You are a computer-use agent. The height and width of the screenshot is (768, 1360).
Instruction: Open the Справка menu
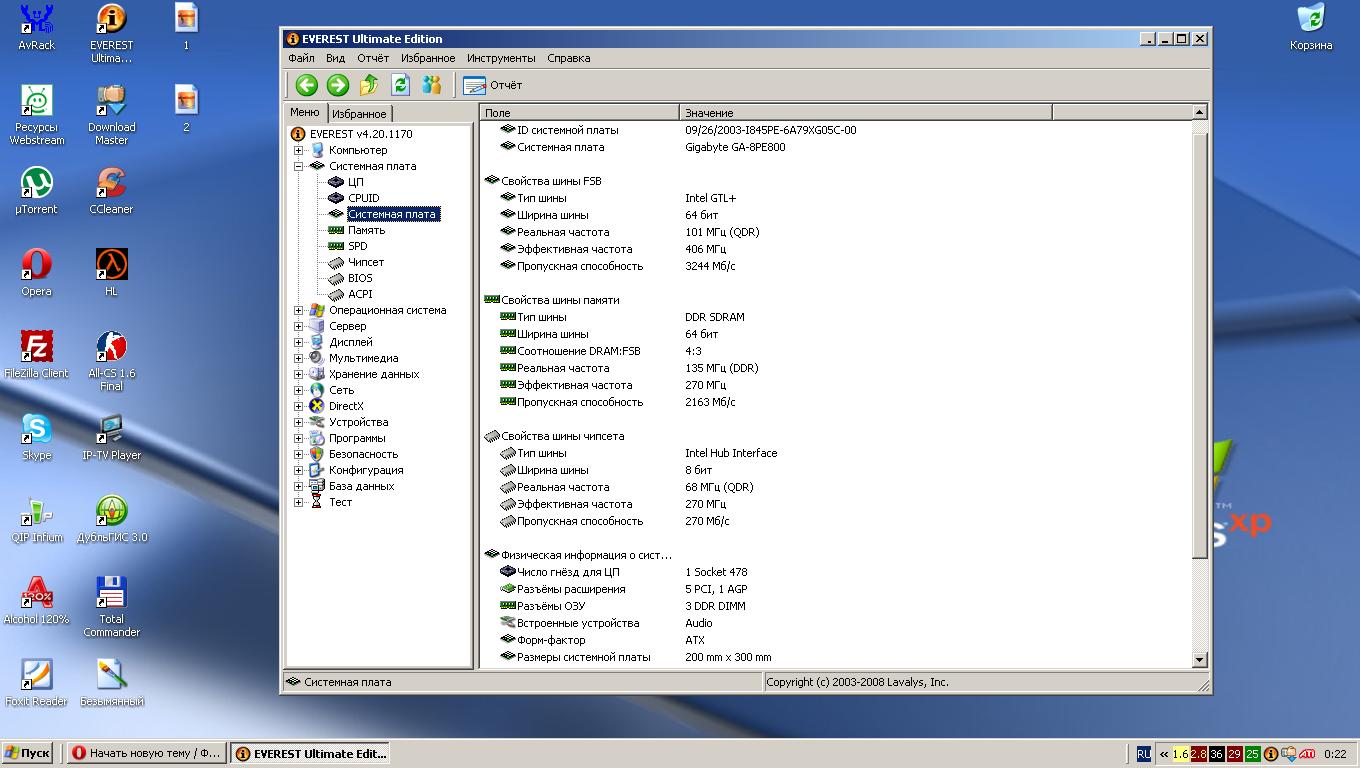(569, 58)
